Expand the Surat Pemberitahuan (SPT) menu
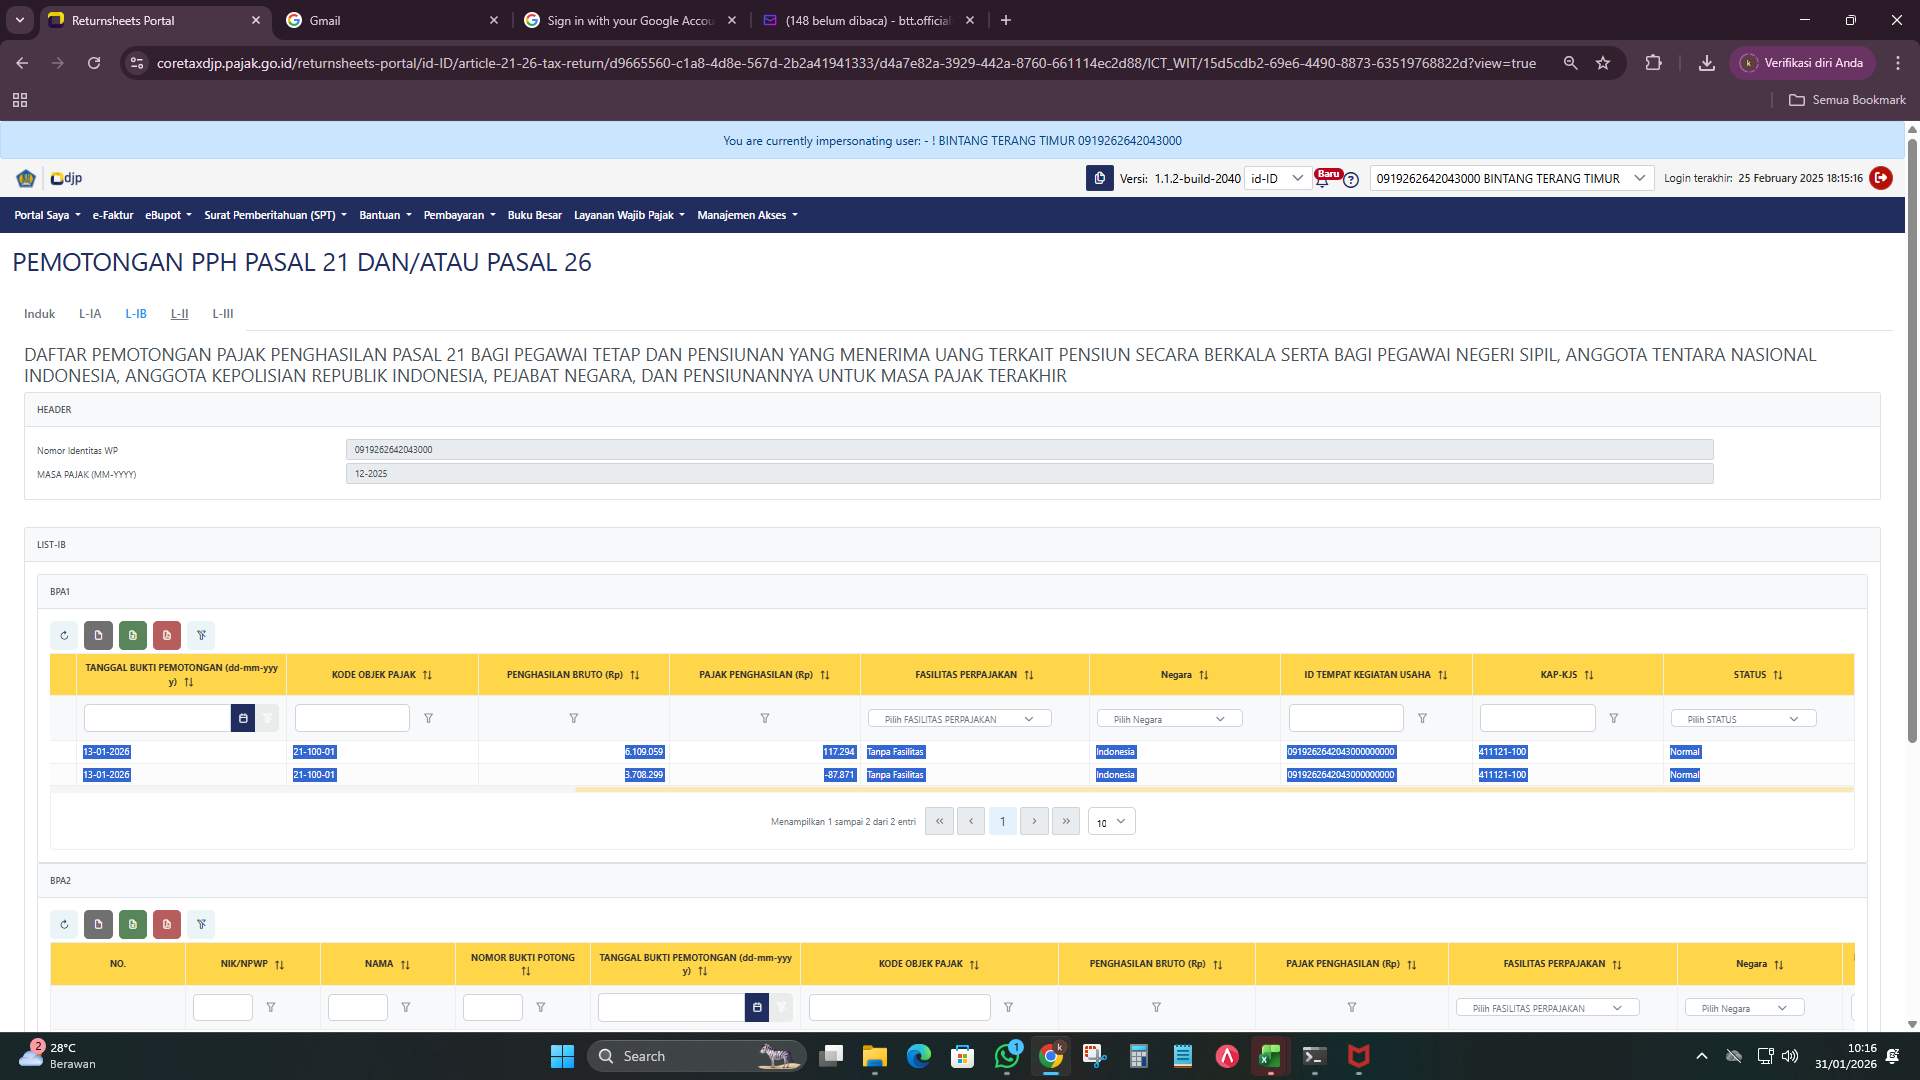 pos(274,215)
